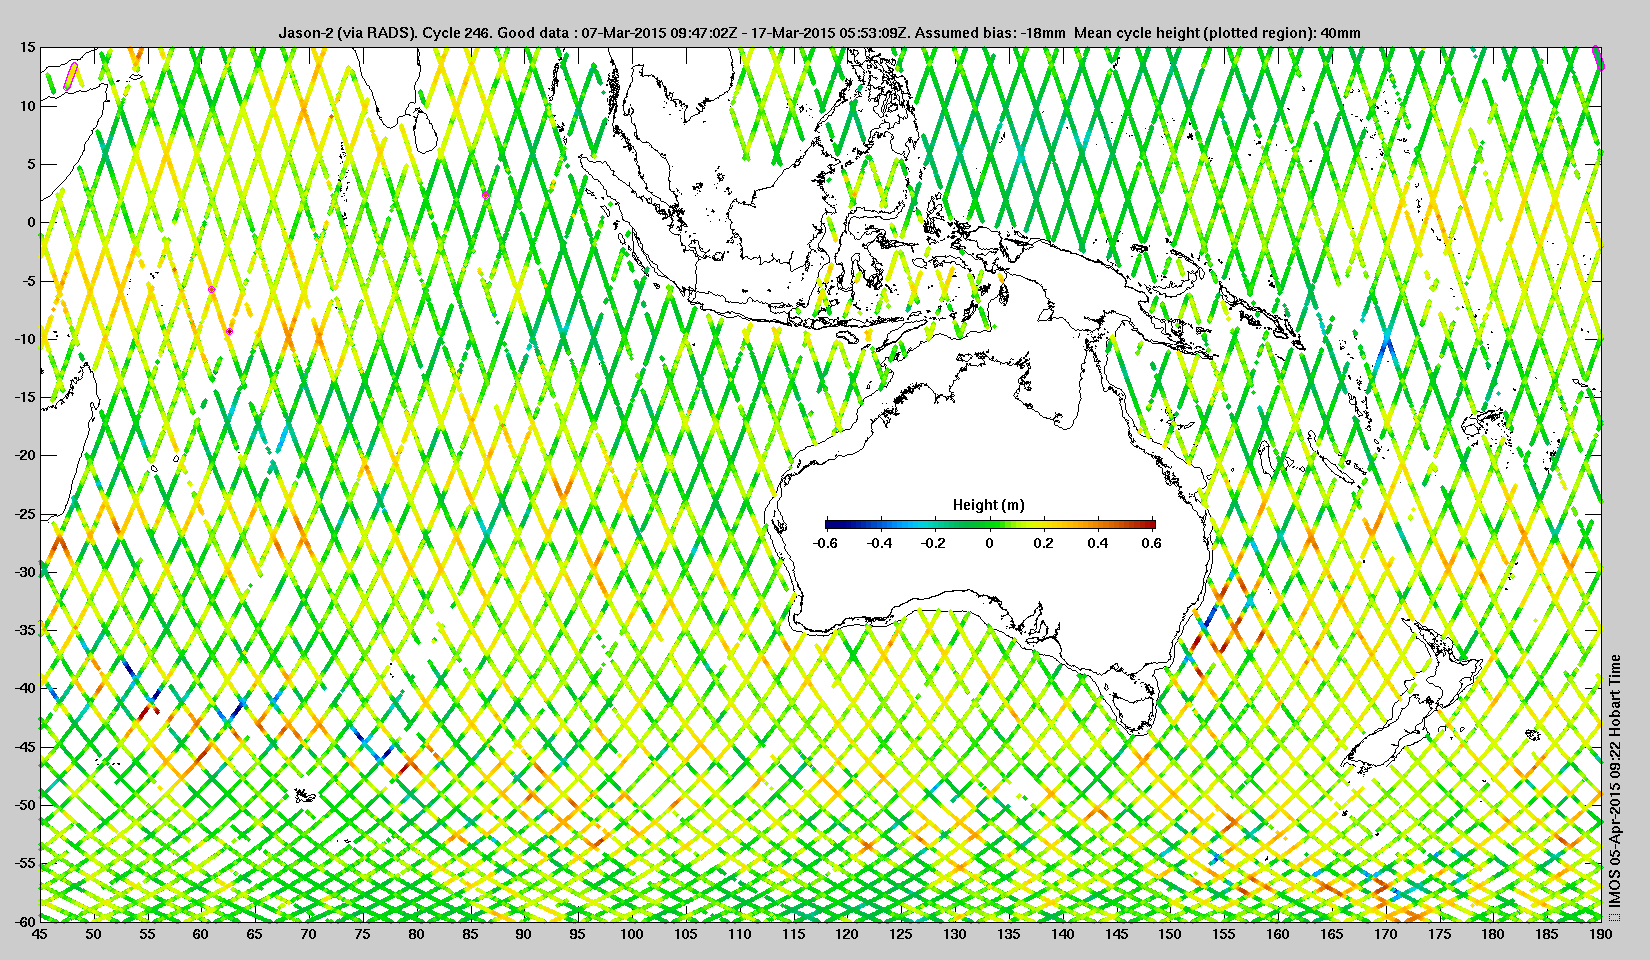Click the y-axis 0 latitude label

click(31, 222)
